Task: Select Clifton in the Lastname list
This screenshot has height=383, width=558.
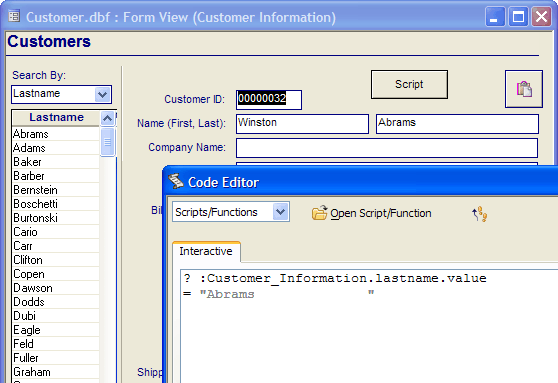Action: tap(56, 260)
